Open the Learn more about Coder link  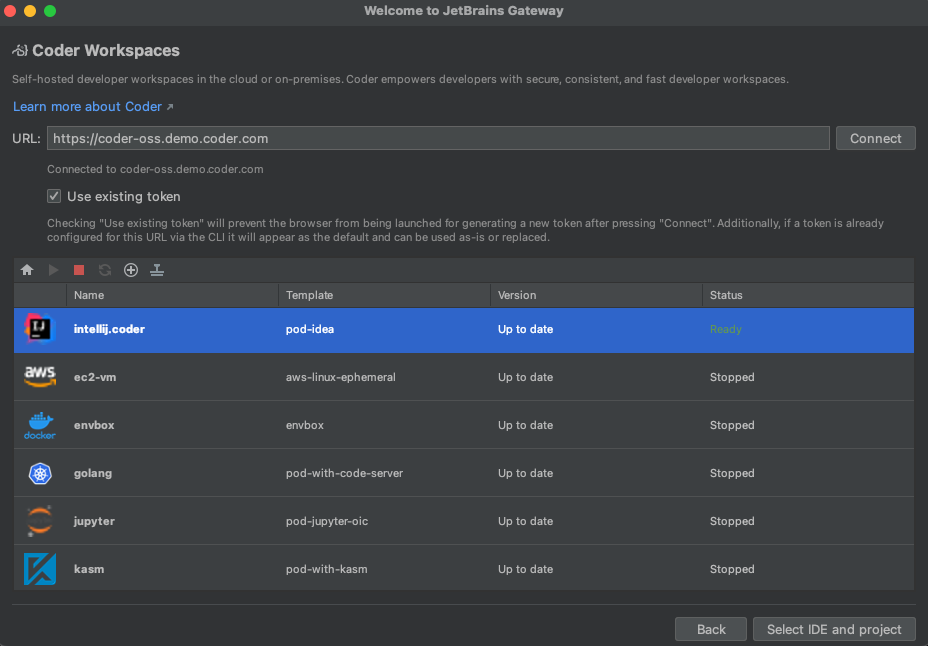87,106
